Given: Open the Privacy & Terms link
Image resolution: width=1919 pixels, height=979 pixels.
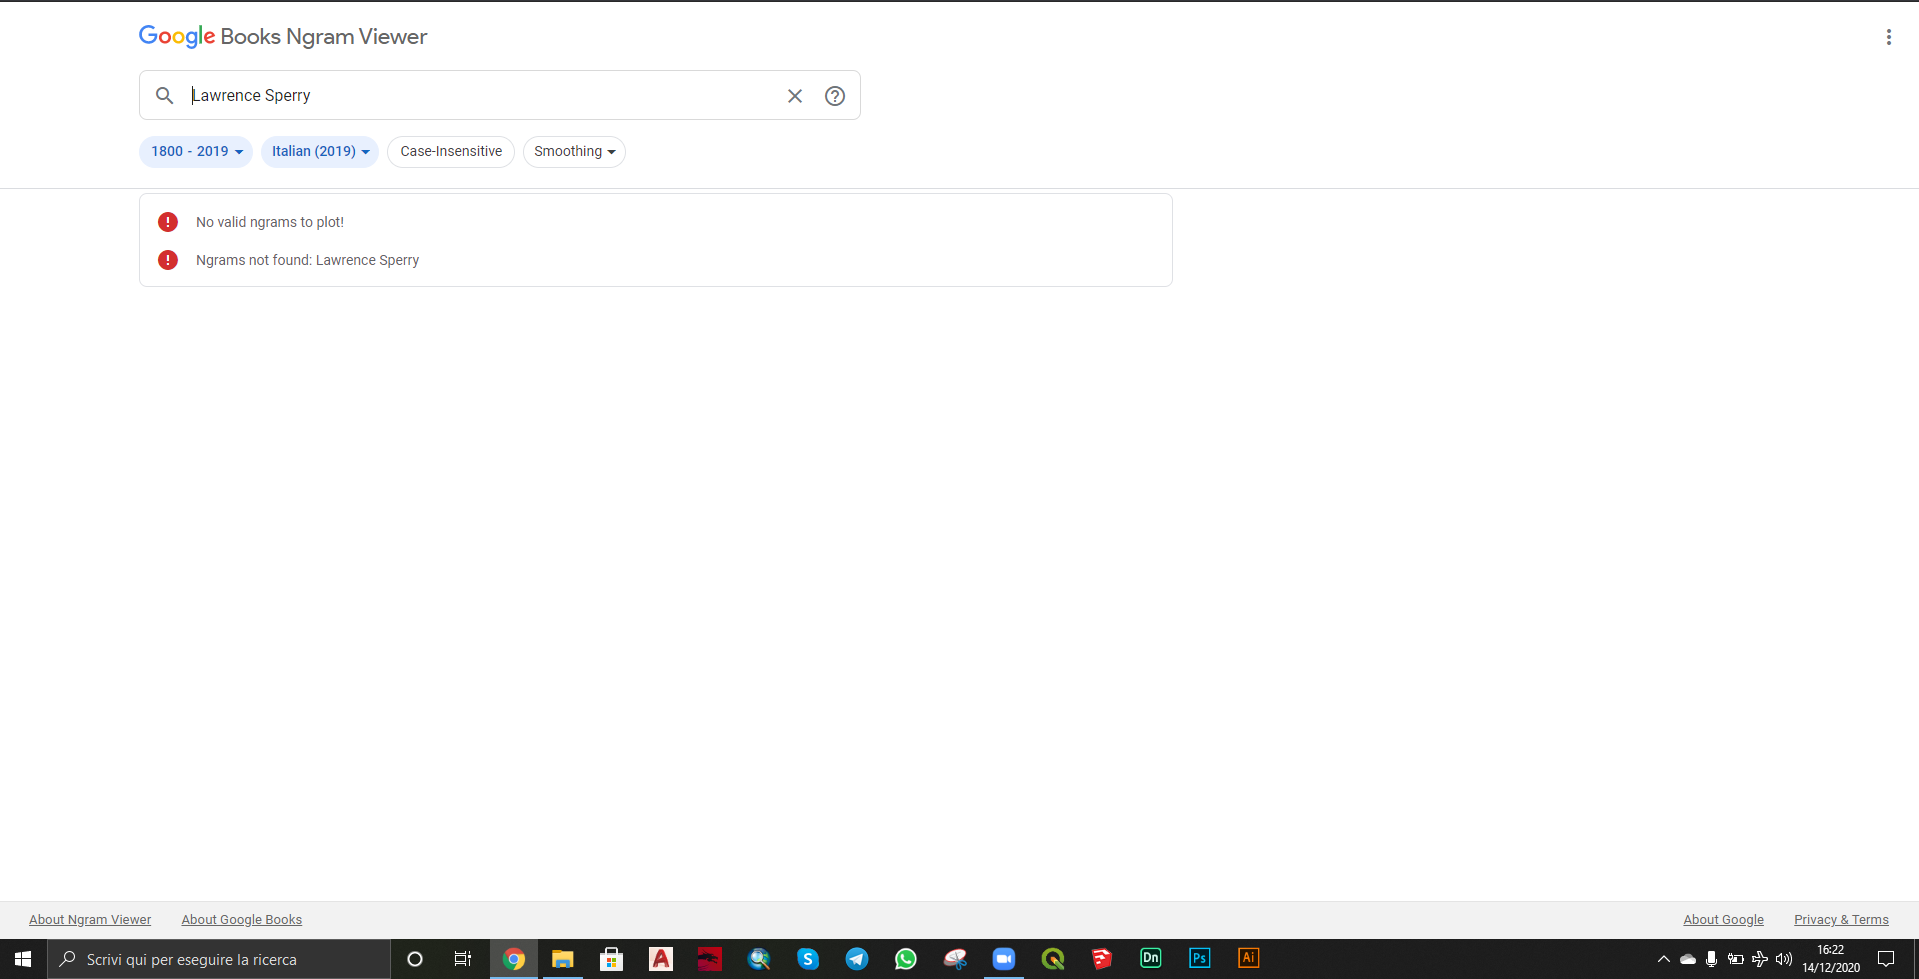Looking at the screenshot, I should pos(1841,920).
